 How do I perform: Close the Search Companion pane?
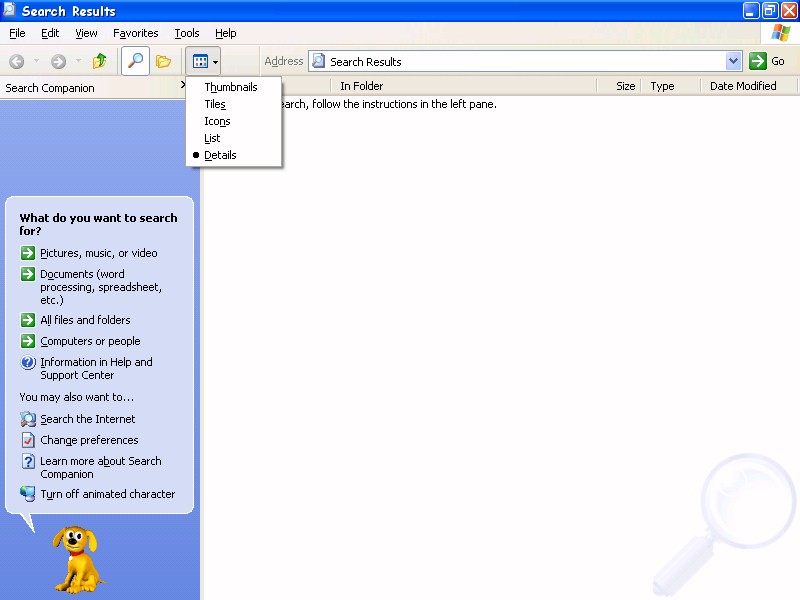(183, 85)
